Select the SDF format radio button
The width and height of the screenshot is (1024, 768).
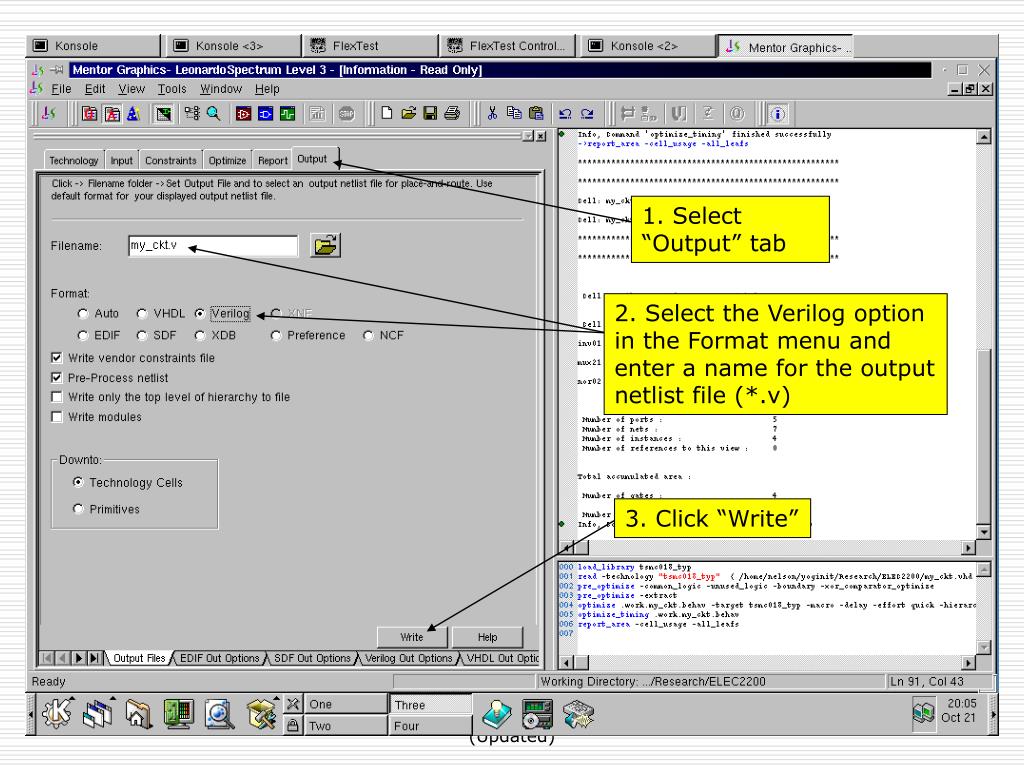click(x=142, y=335)
